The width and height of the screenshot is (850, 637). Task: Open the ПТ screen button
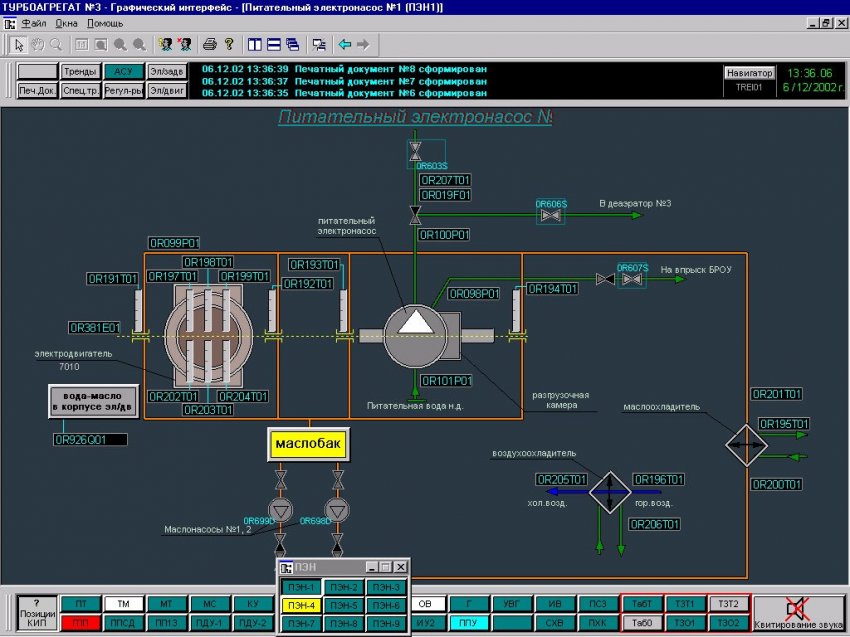click(x=80, y=603)
